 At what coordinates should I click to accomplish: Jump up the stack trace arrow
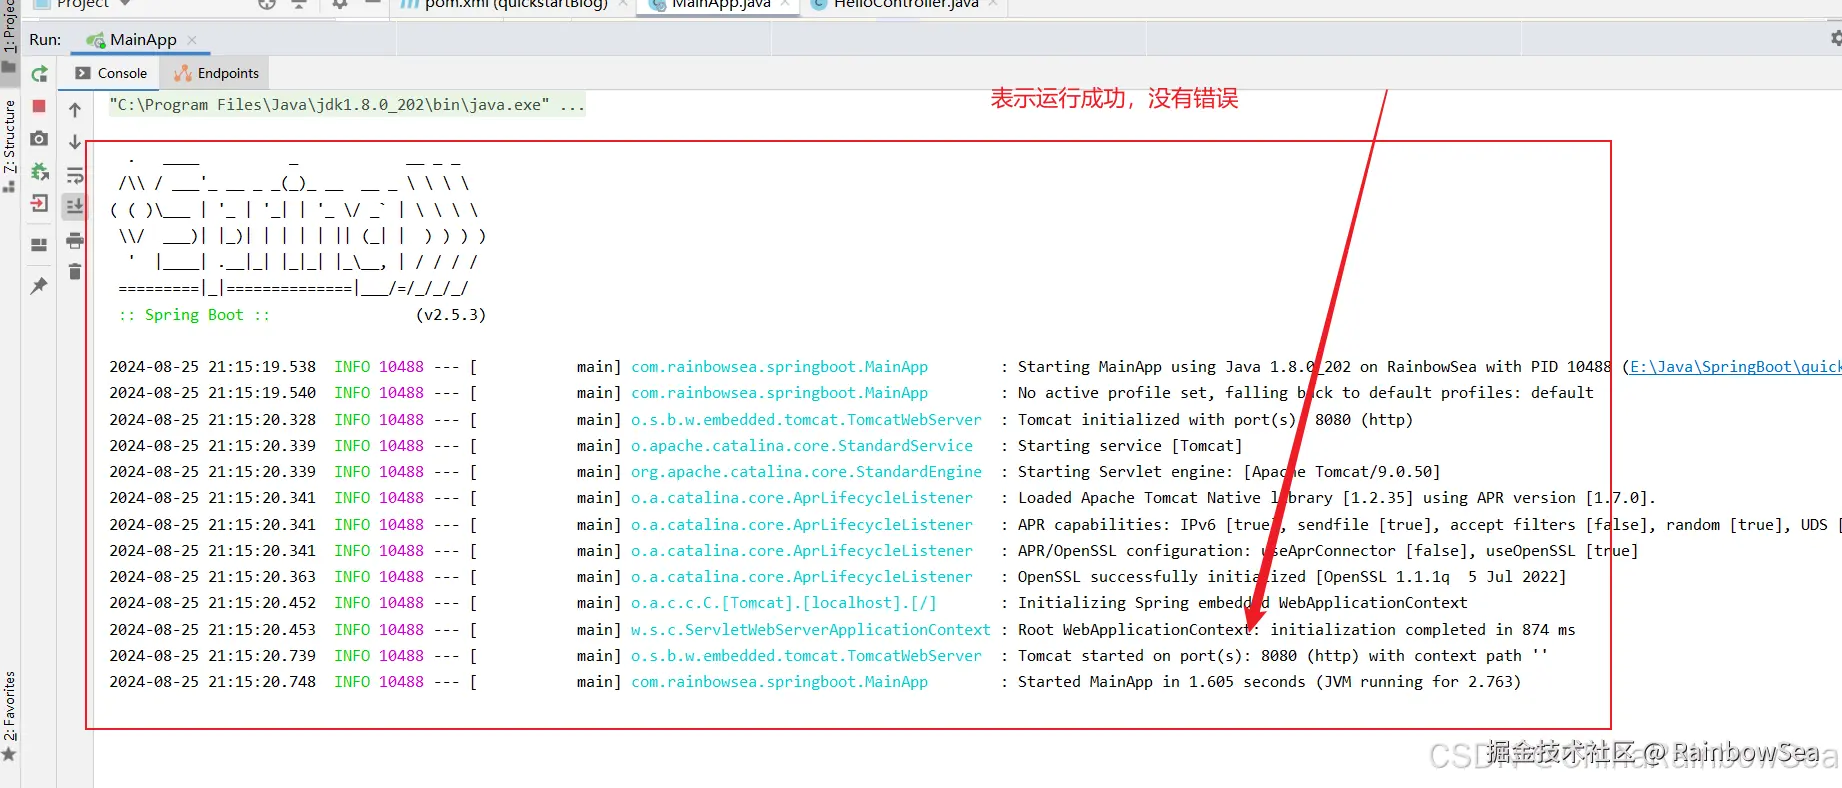click(75, 110)
